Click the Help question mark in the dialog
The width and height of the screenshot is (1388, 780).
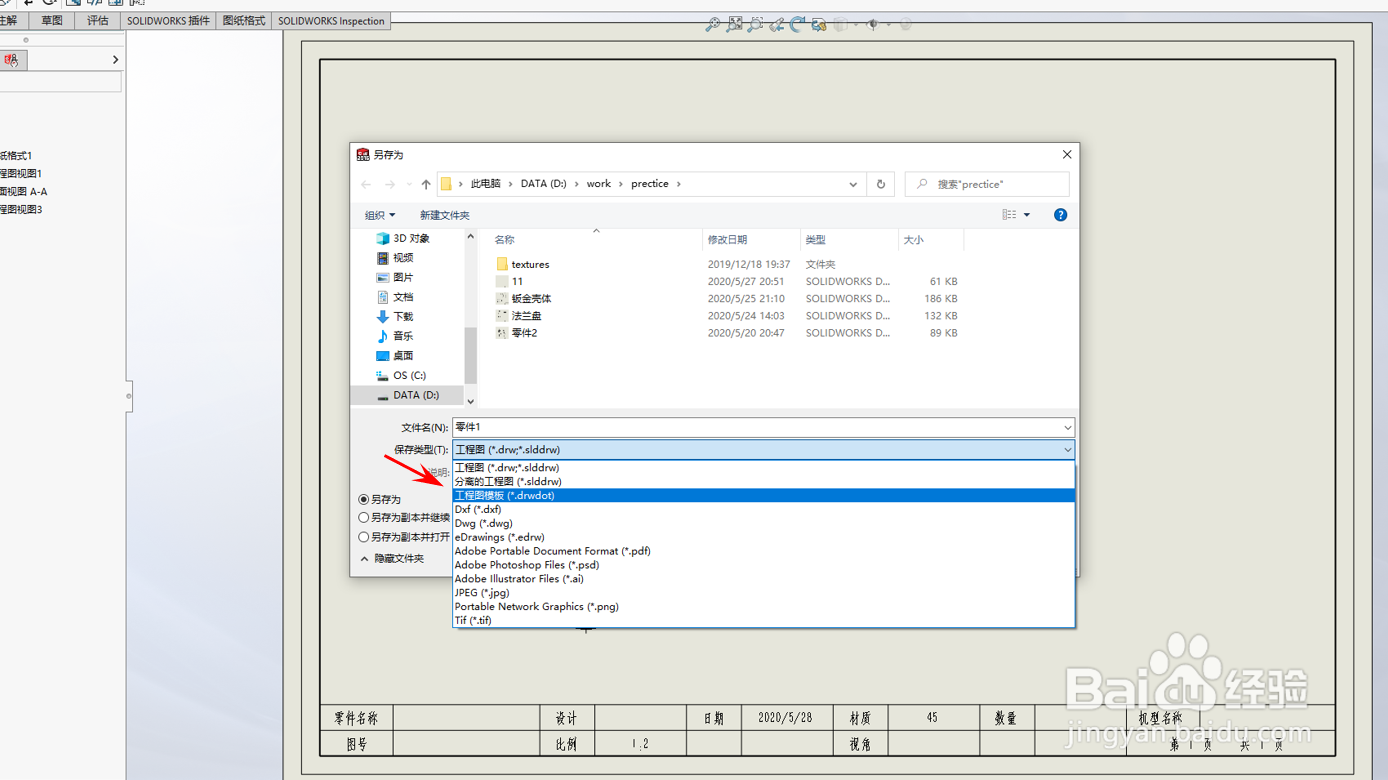point(1059,214)
